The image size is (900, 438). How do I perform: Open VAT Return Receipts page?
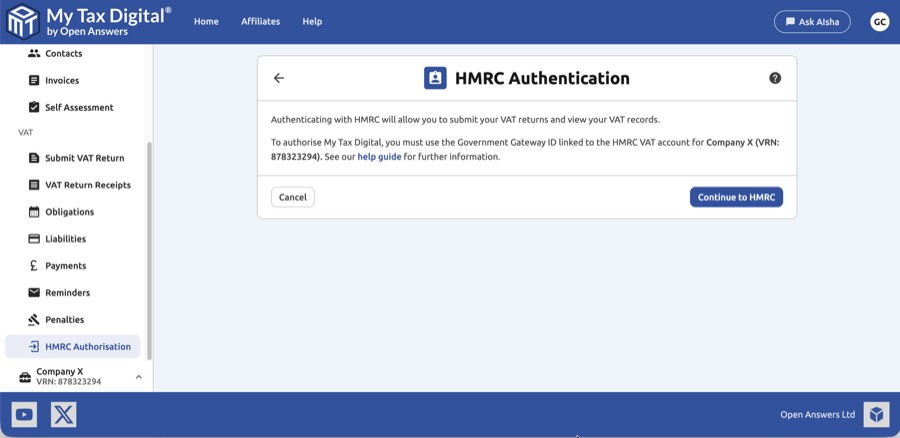pos(88,185)
